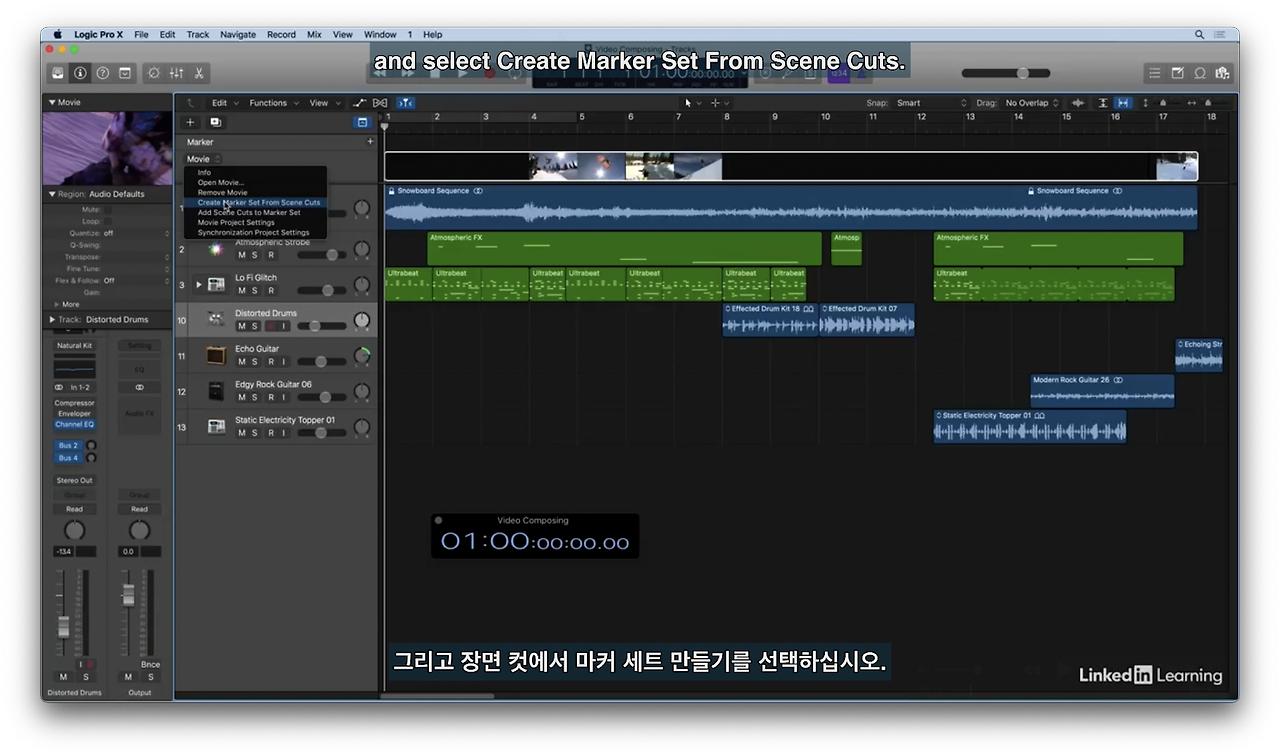Click the Compressor plug-in slot
Image resolution: width=1280 pixels, height=756 pixels.
coord(74,403)
